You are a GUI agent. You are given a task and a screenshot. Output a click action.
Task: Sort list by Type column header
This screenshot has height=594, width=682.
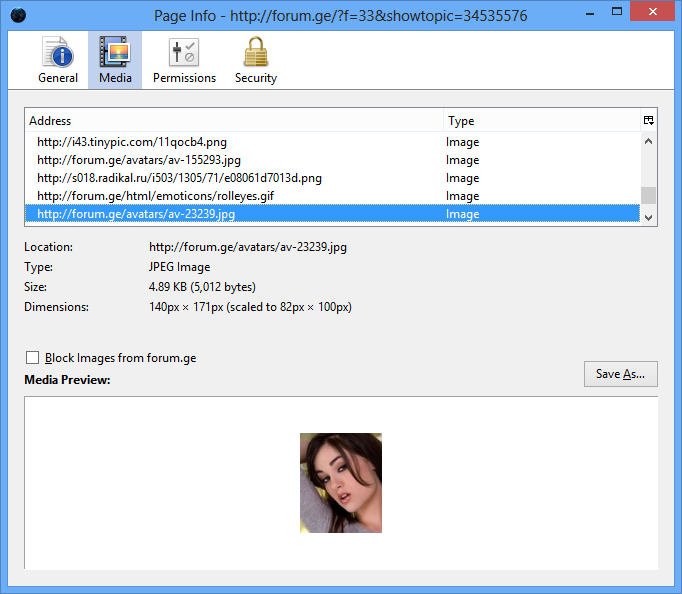point(542,120)
